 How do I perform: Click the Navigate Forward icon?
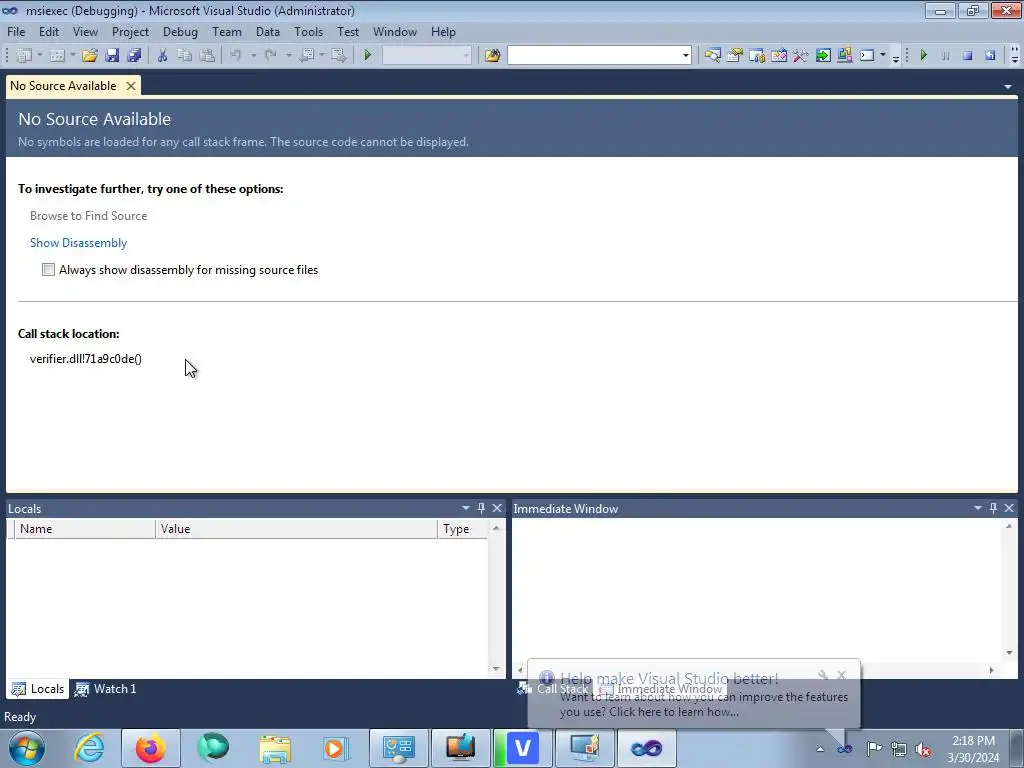pos(338,56)
